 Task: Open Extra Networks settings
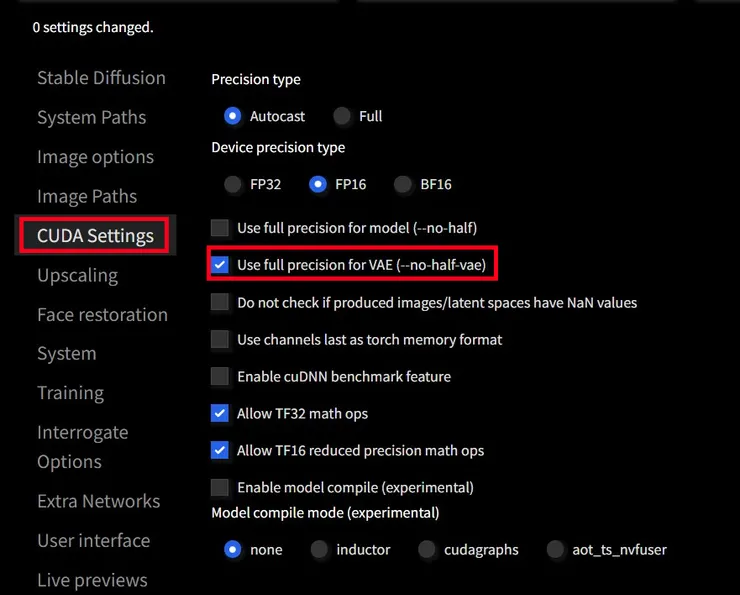pos(98,501)
